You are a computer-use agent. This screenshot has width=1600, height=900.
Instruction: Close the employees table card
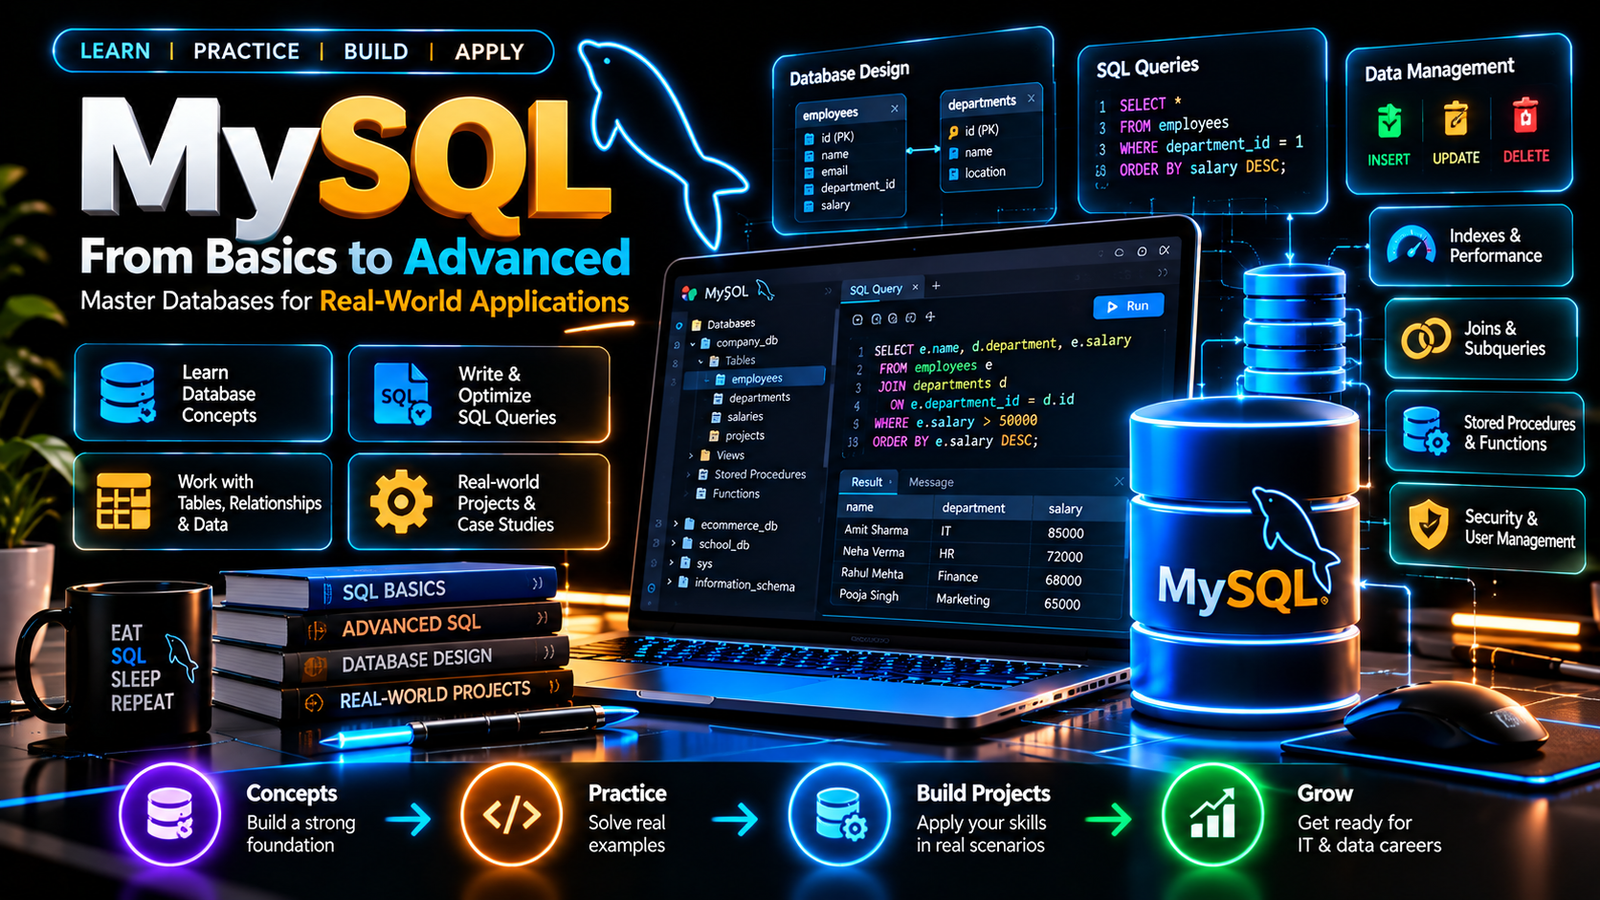pos(894,108)
